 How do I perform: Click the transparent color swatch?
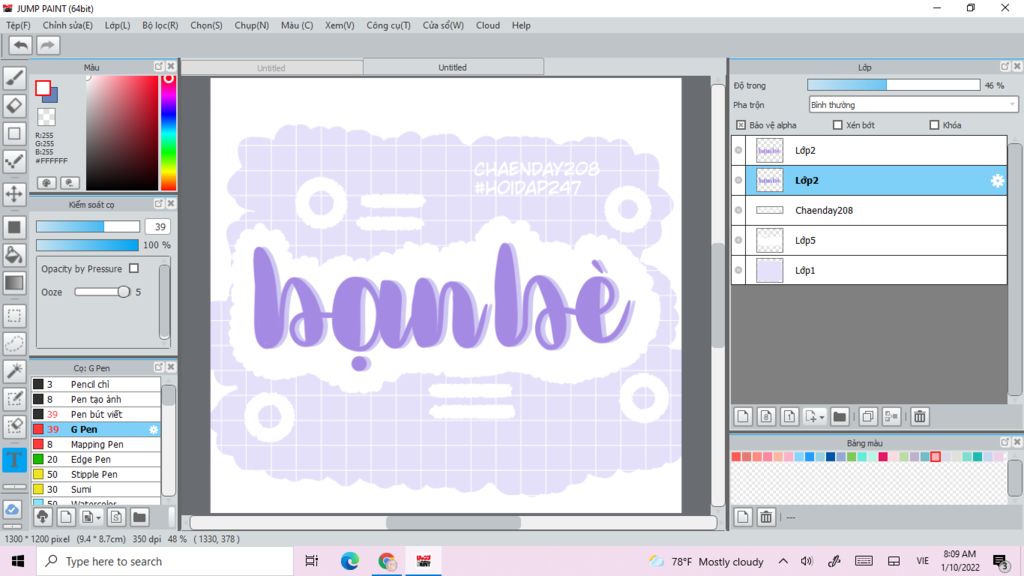point(46,117)
